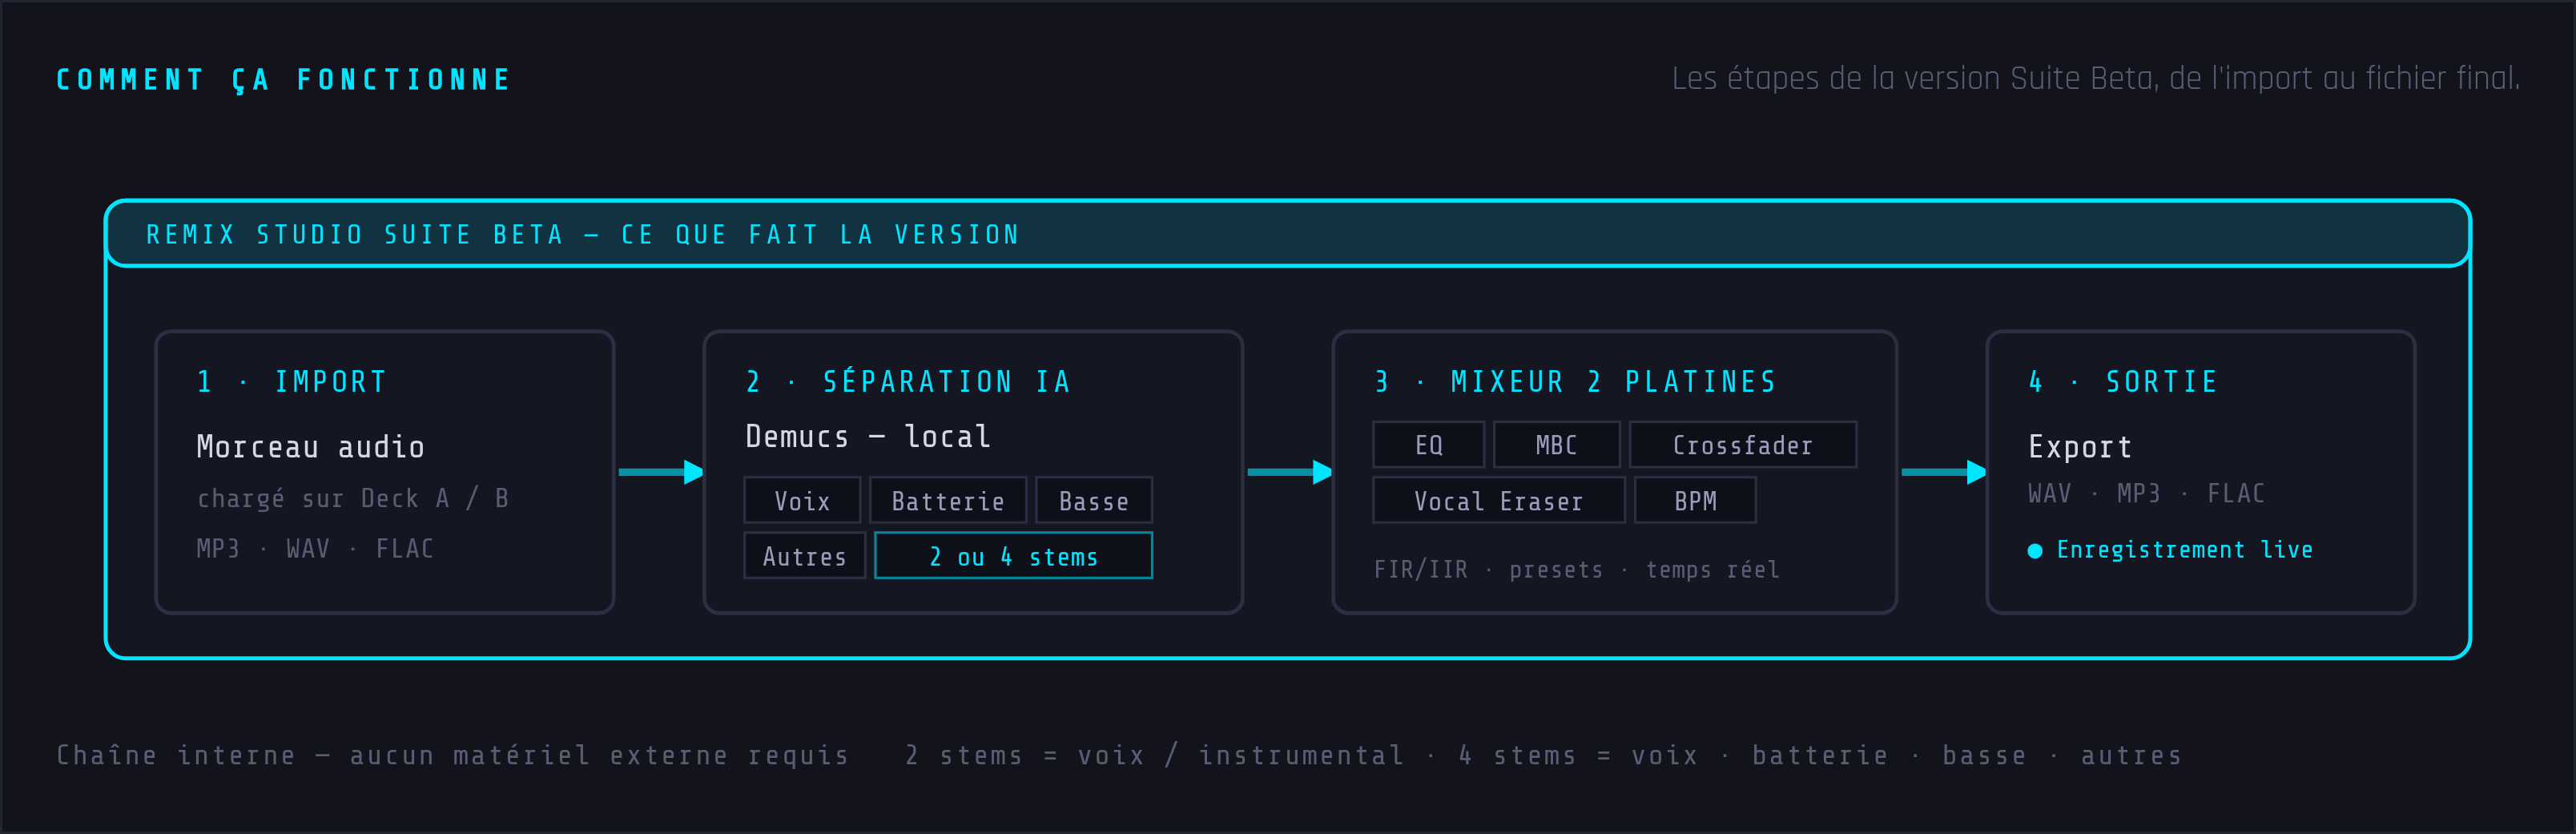
Task: Select the Autres stem chip
Action: (805, 556)
